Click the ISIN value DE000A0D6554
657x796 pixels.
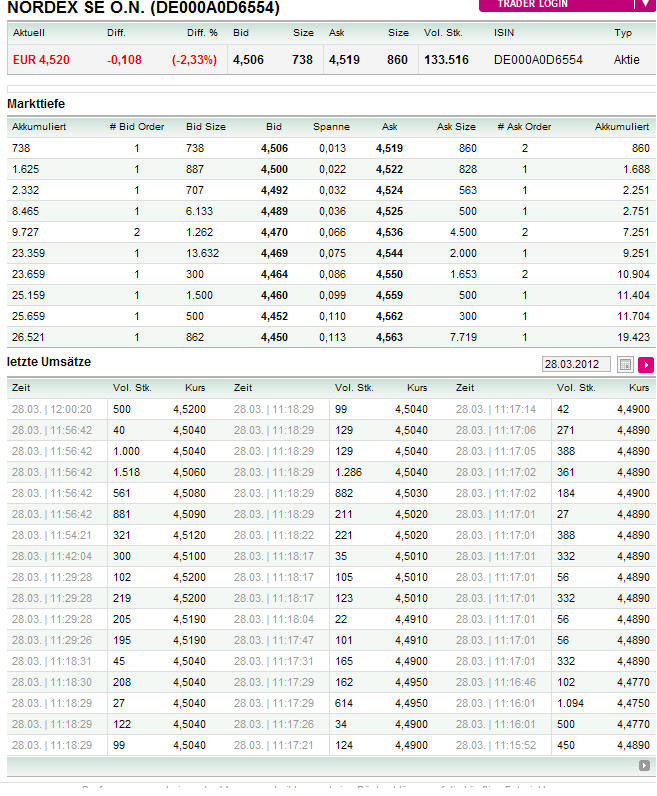(x=538, y=60)
